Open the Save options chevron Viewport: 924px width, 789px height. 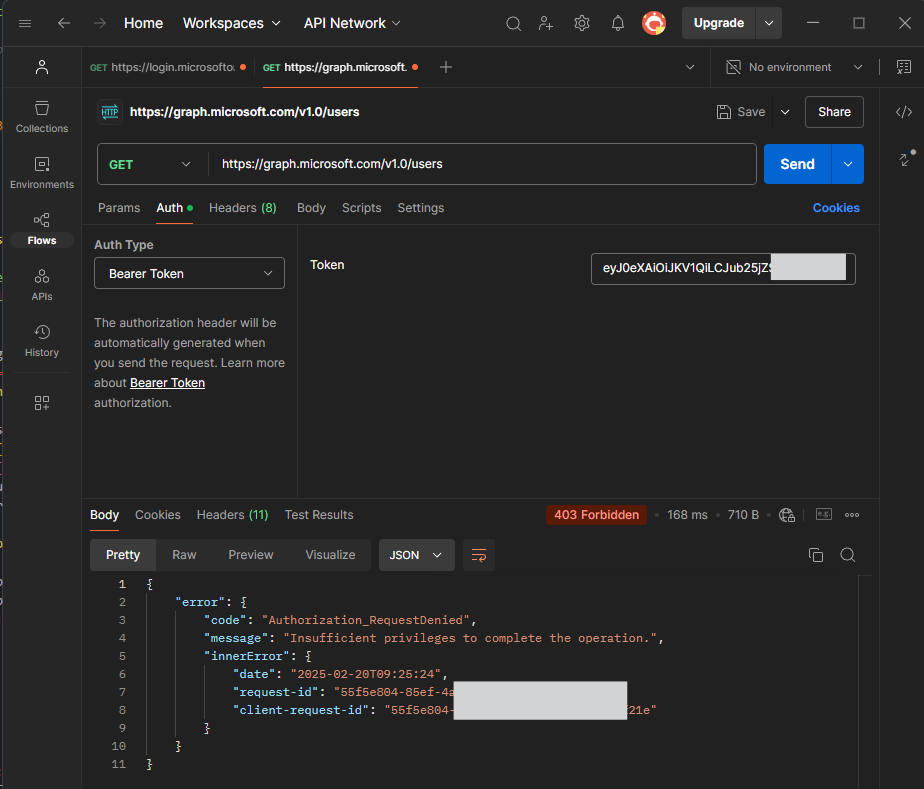pos(784,112)
